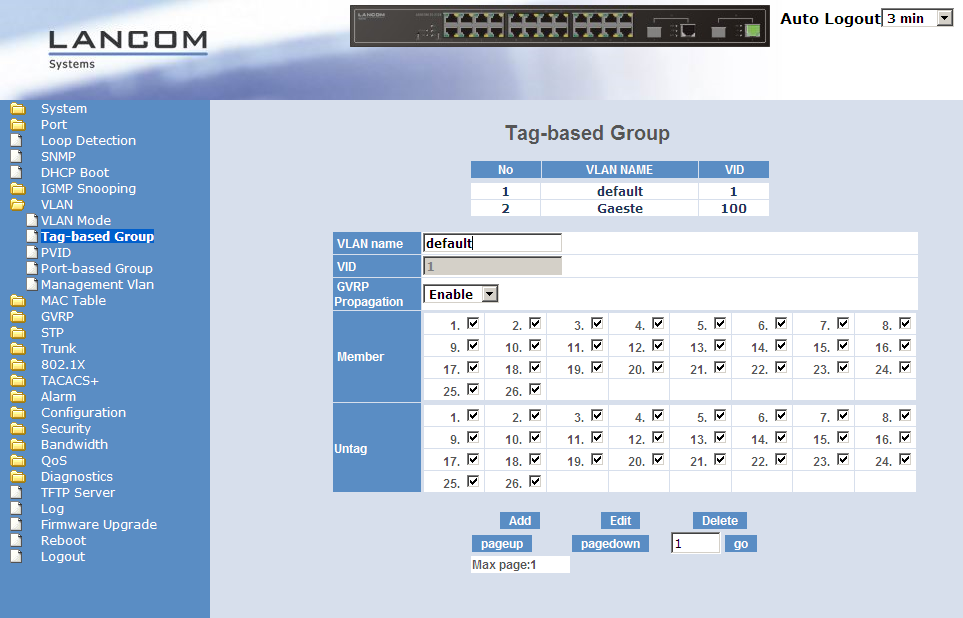Click the page icon next to Reboot
The width and height of the screenshot is (963, 618).
pos(16,541)
